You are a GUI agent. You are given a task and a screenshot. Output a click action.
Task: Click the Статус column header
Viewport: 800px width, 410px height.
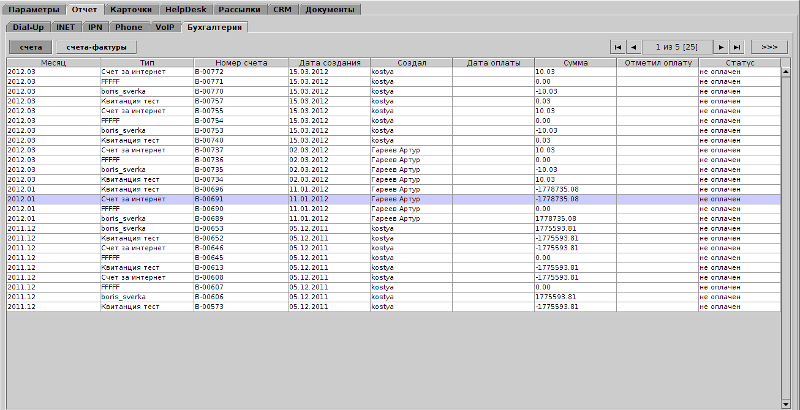point(740,63)
